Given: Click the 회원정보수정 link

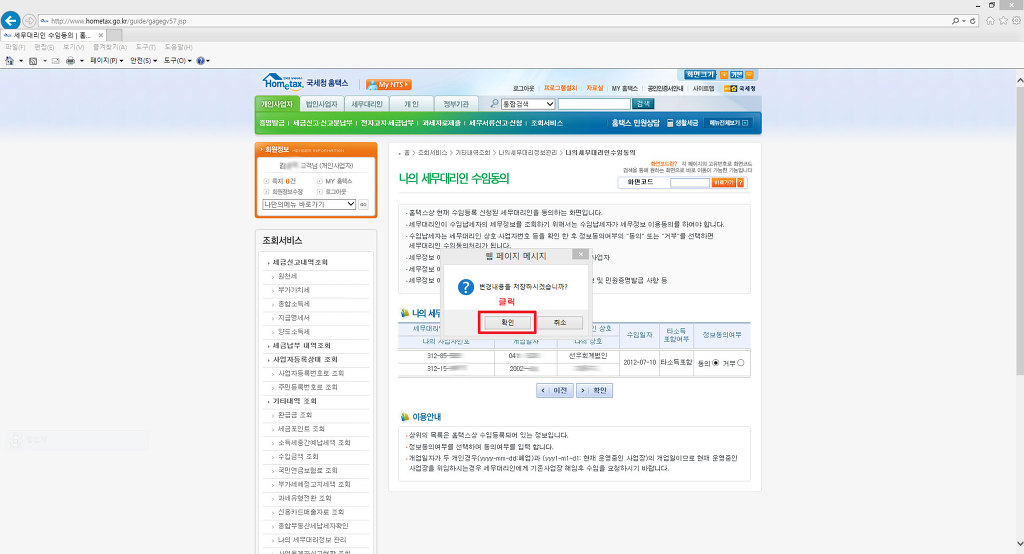Looking at the screenshot, I should (x=287, y=192).
